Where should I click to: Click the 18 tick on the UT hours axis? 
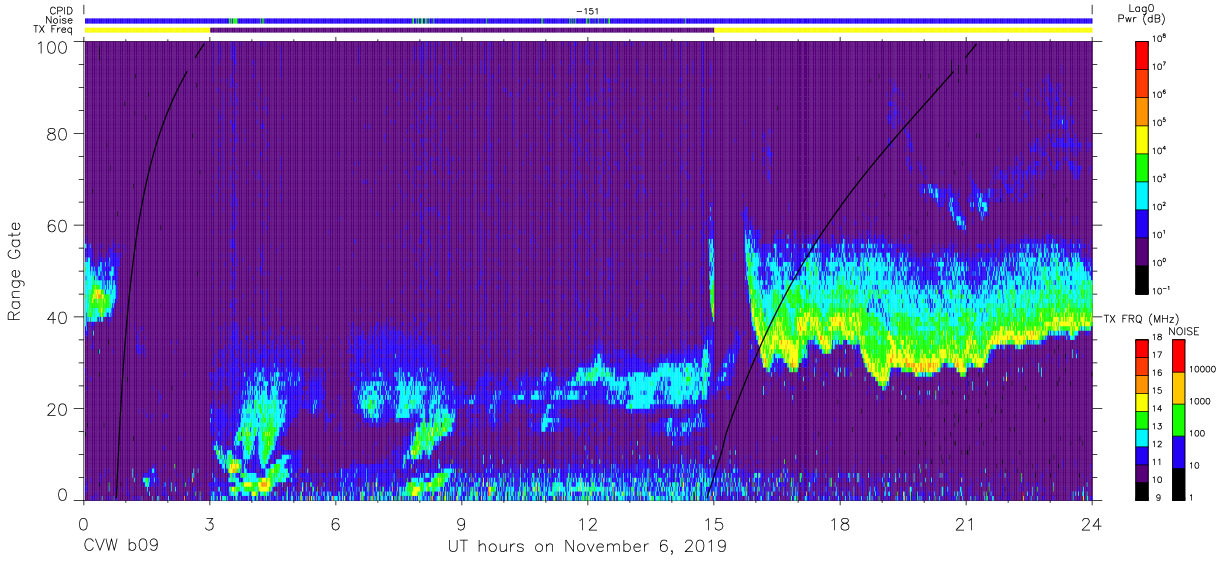[840, 523]
